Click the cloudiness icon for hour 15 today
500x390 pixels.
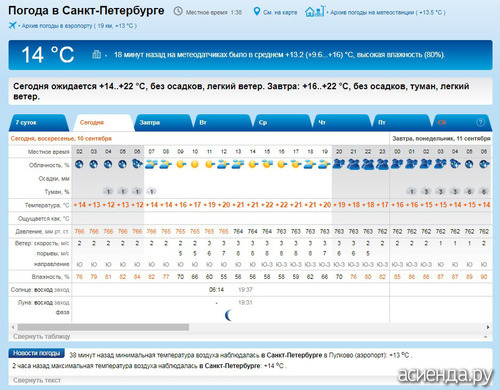(267, 164)
